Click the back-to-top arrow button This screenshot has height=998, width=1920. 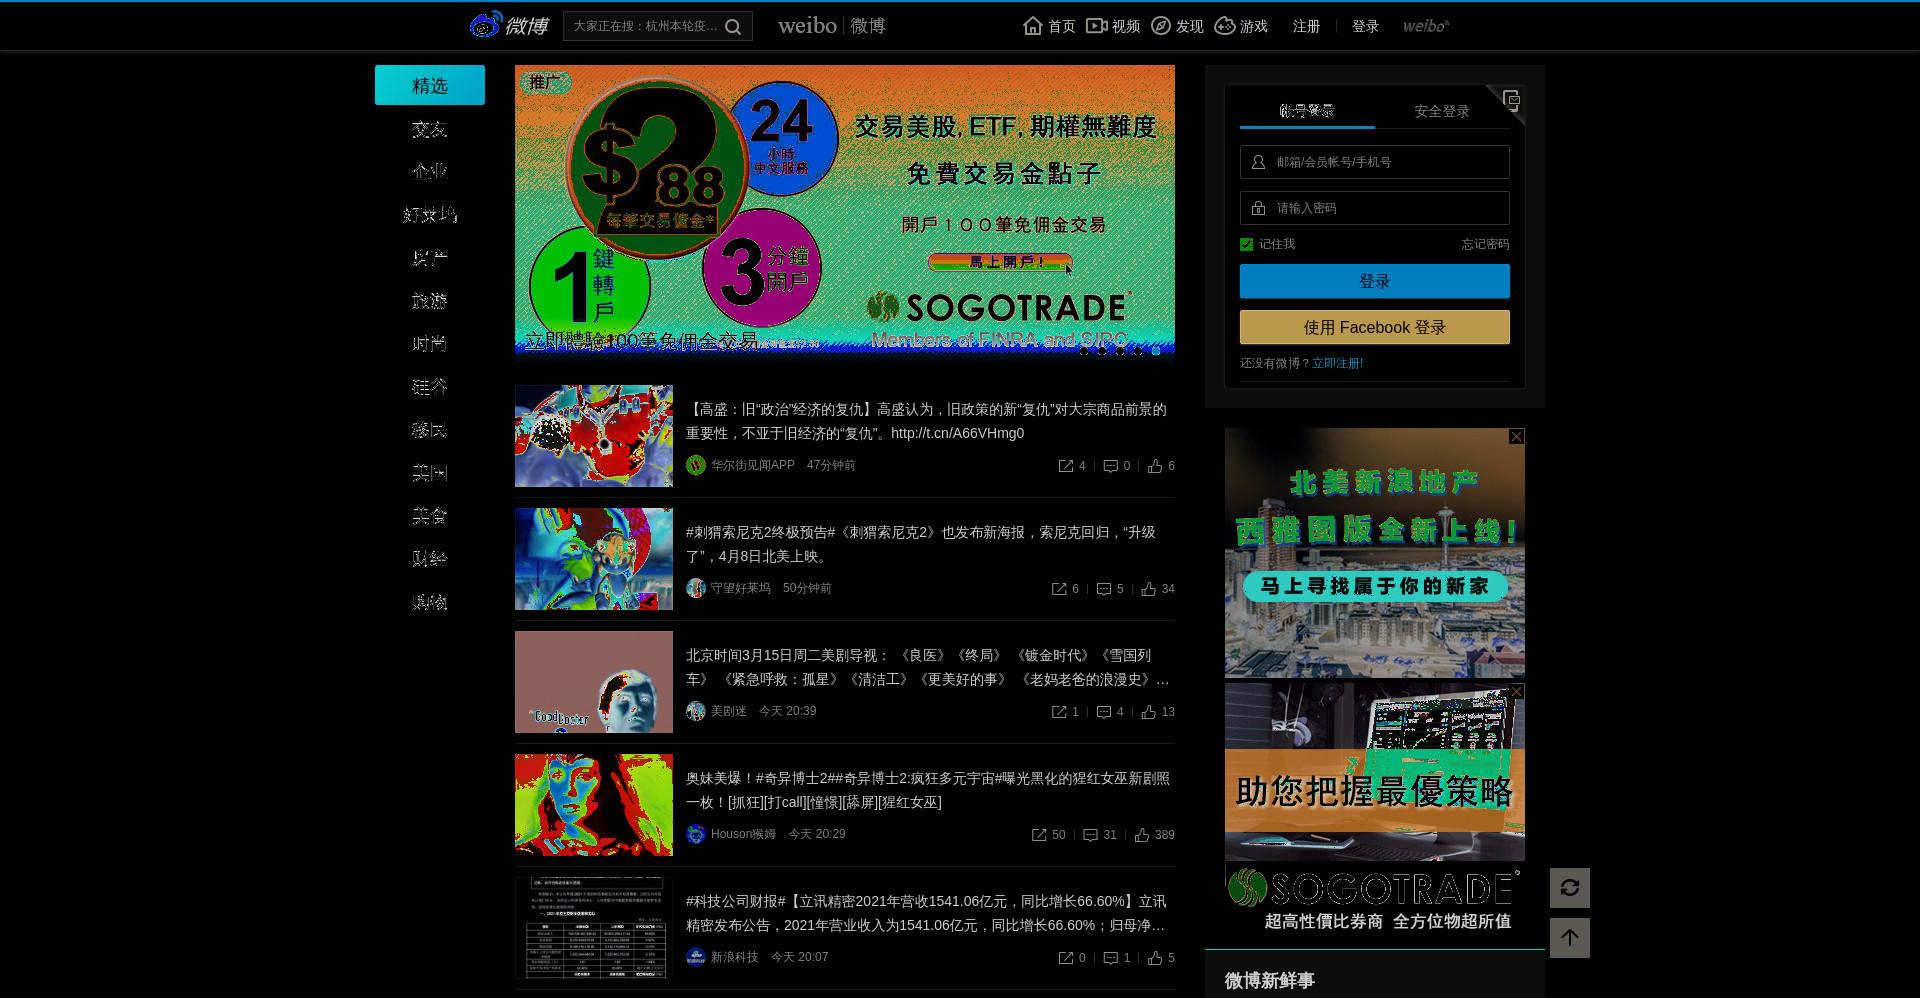(1570, 938)
